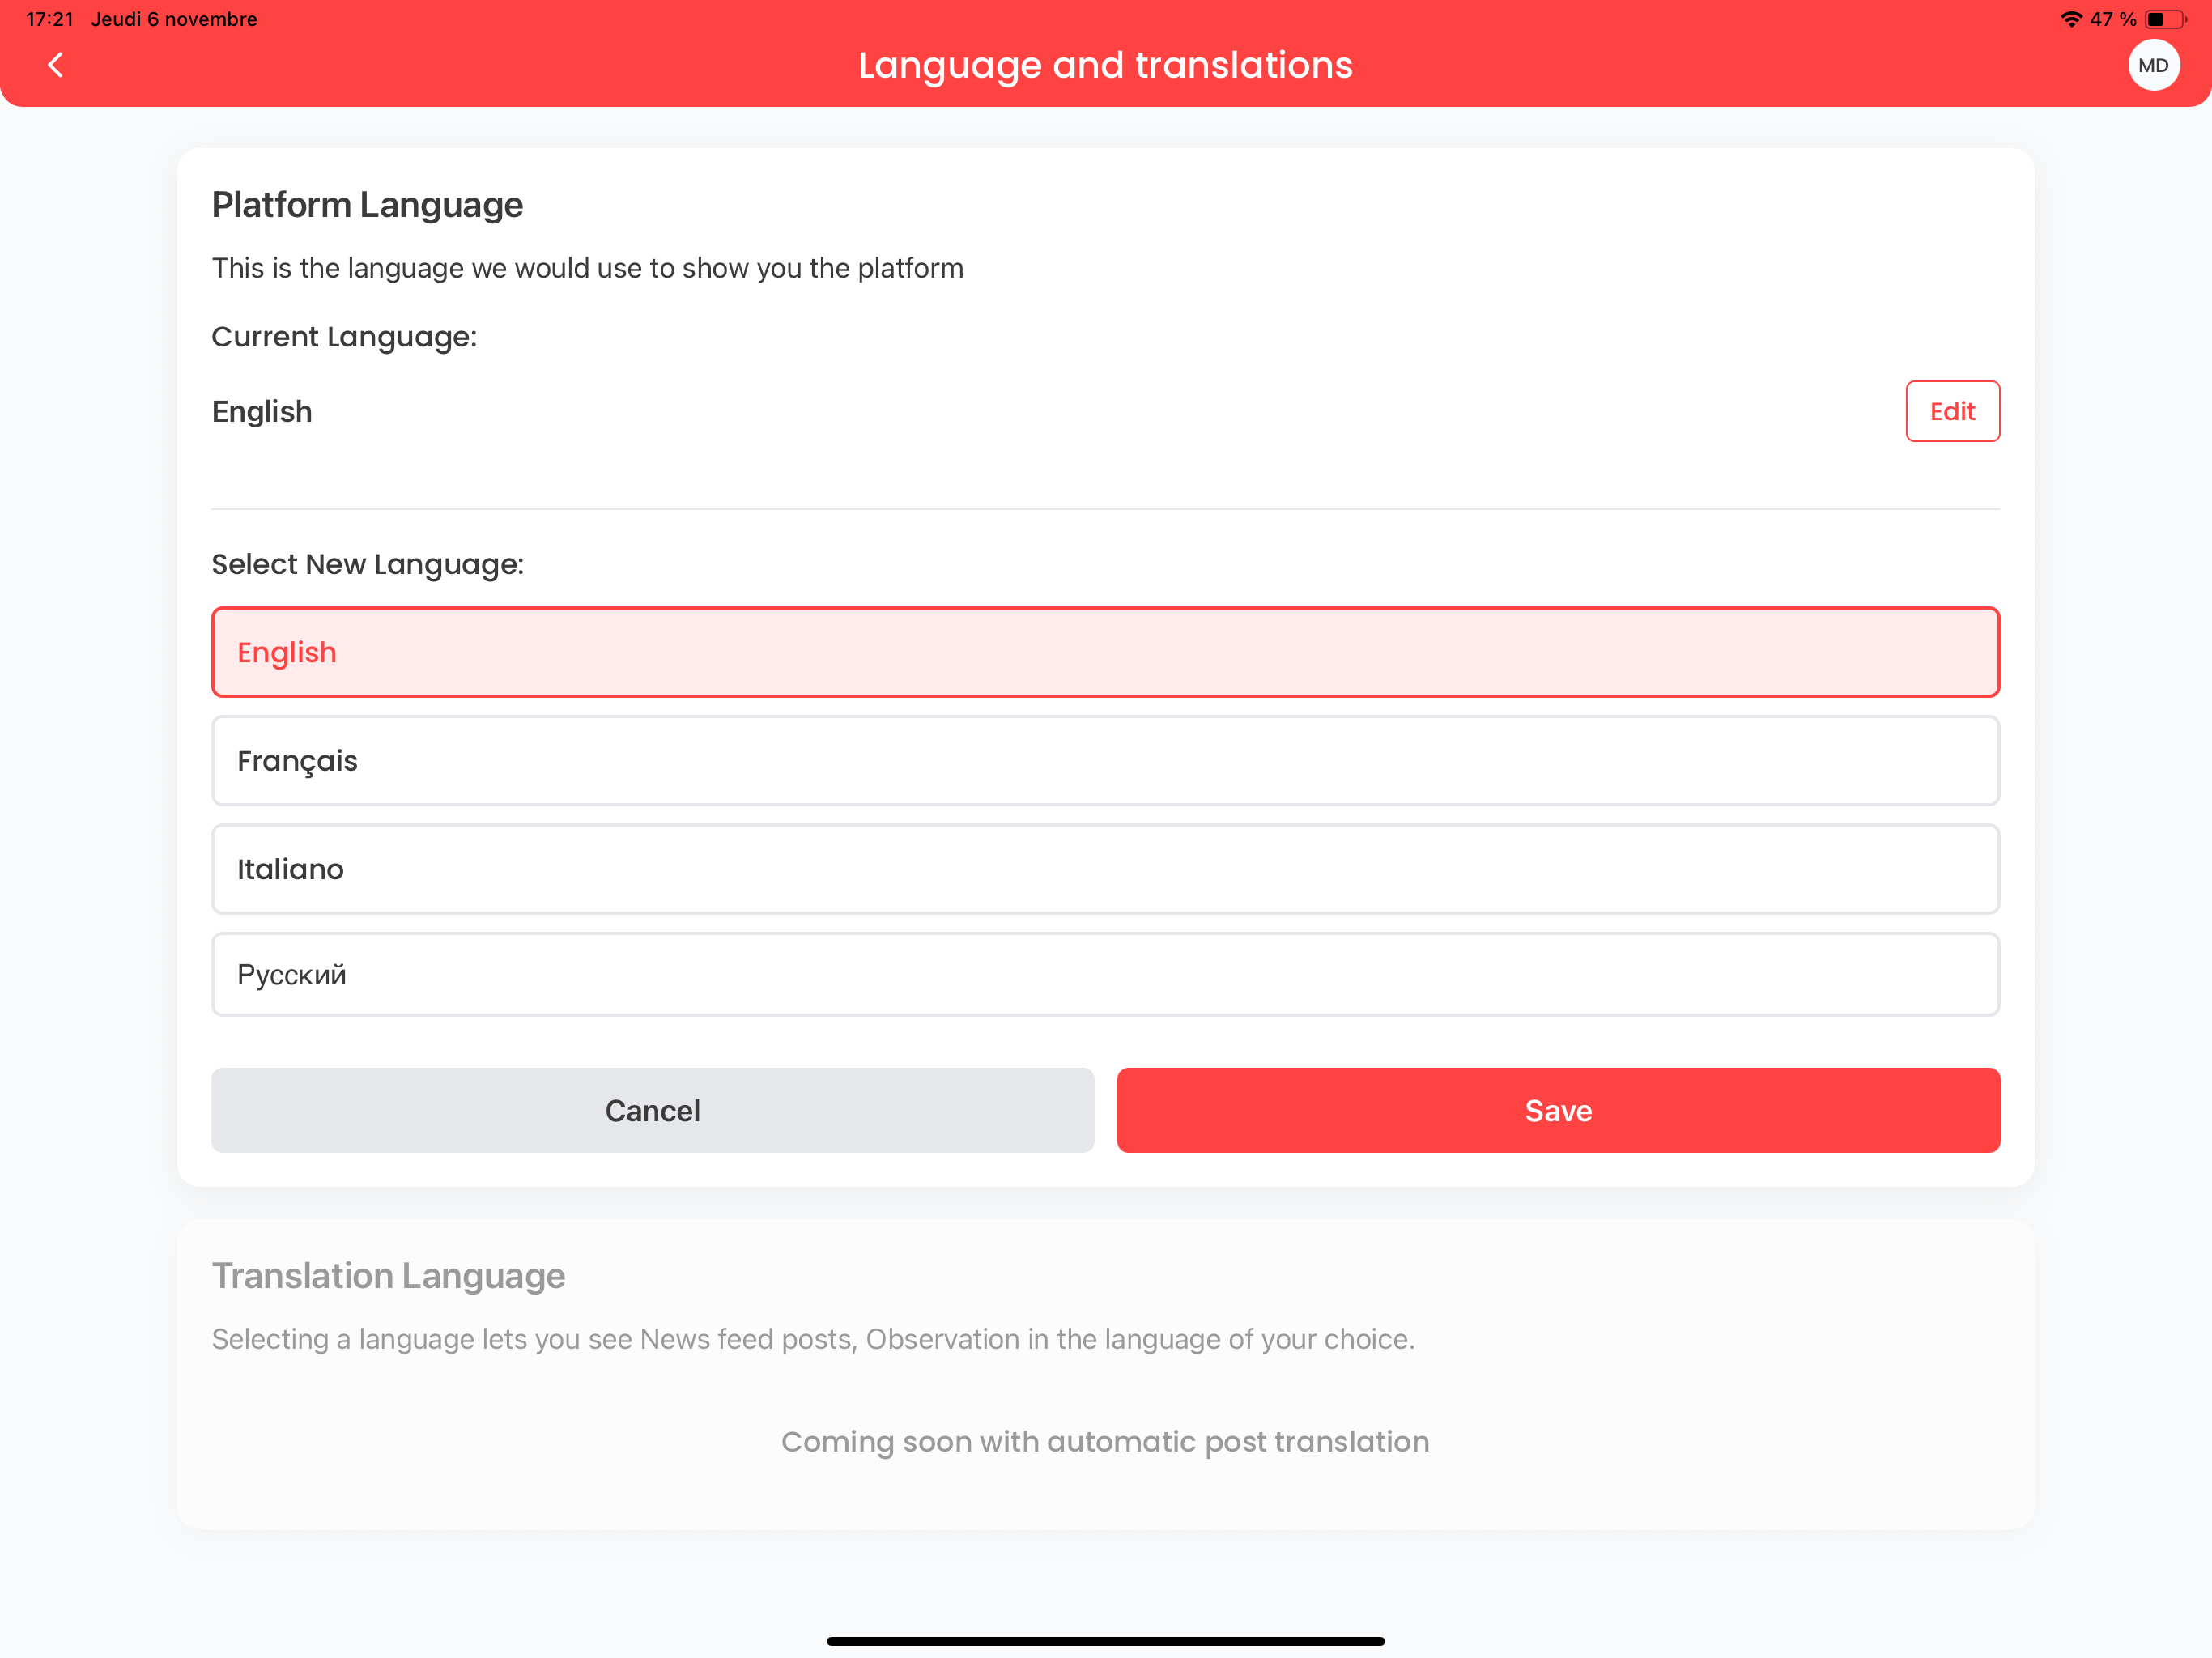The height and width of the screenshot is (1658, 2212).
Task: Open the MD profile avatar
Action: (2153, 65)
